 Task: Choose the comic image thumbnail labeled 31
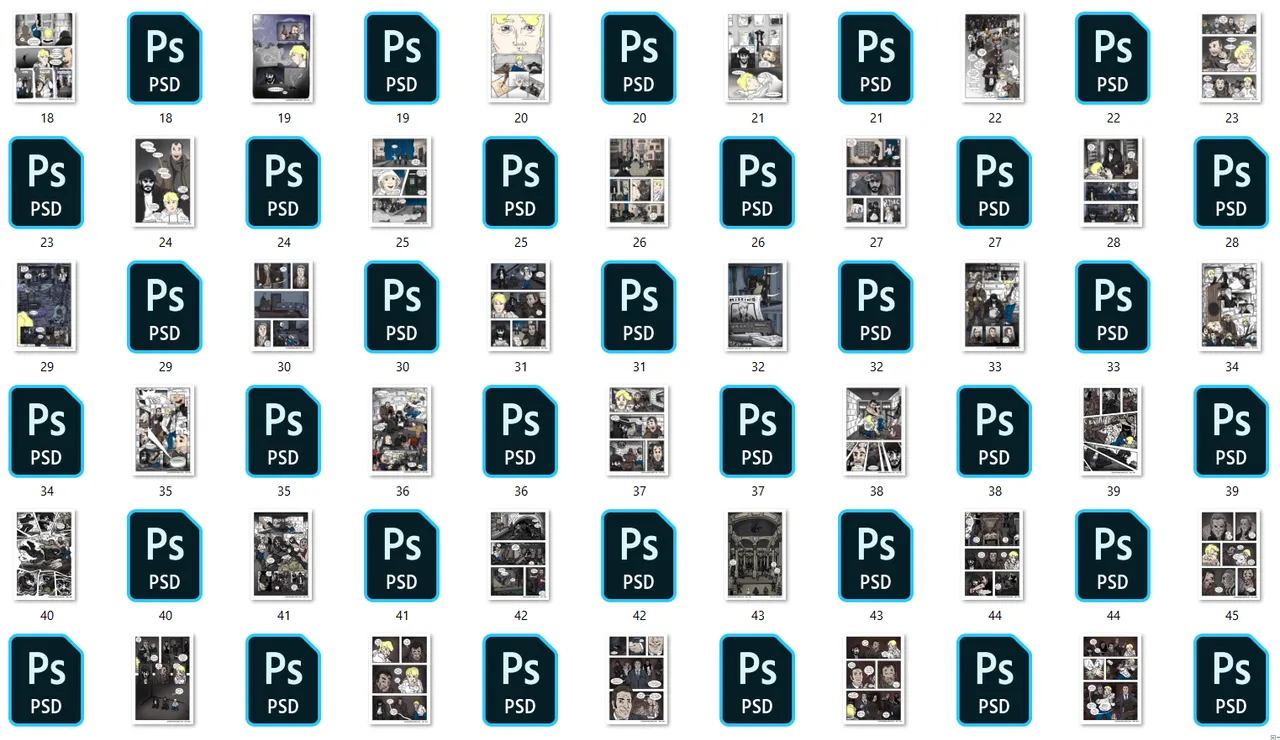(520, 307)
